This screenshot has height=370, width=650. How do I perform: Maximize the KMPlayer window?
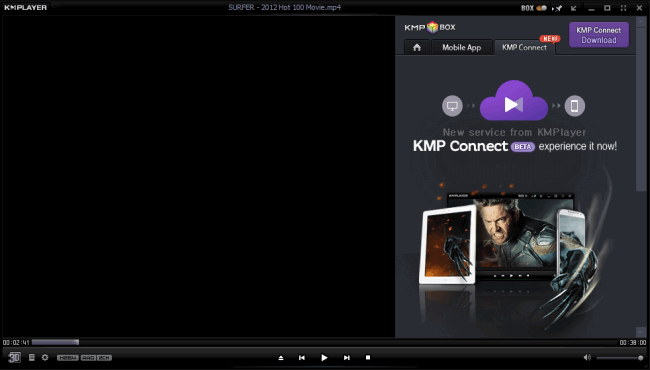tap(607, 8)
